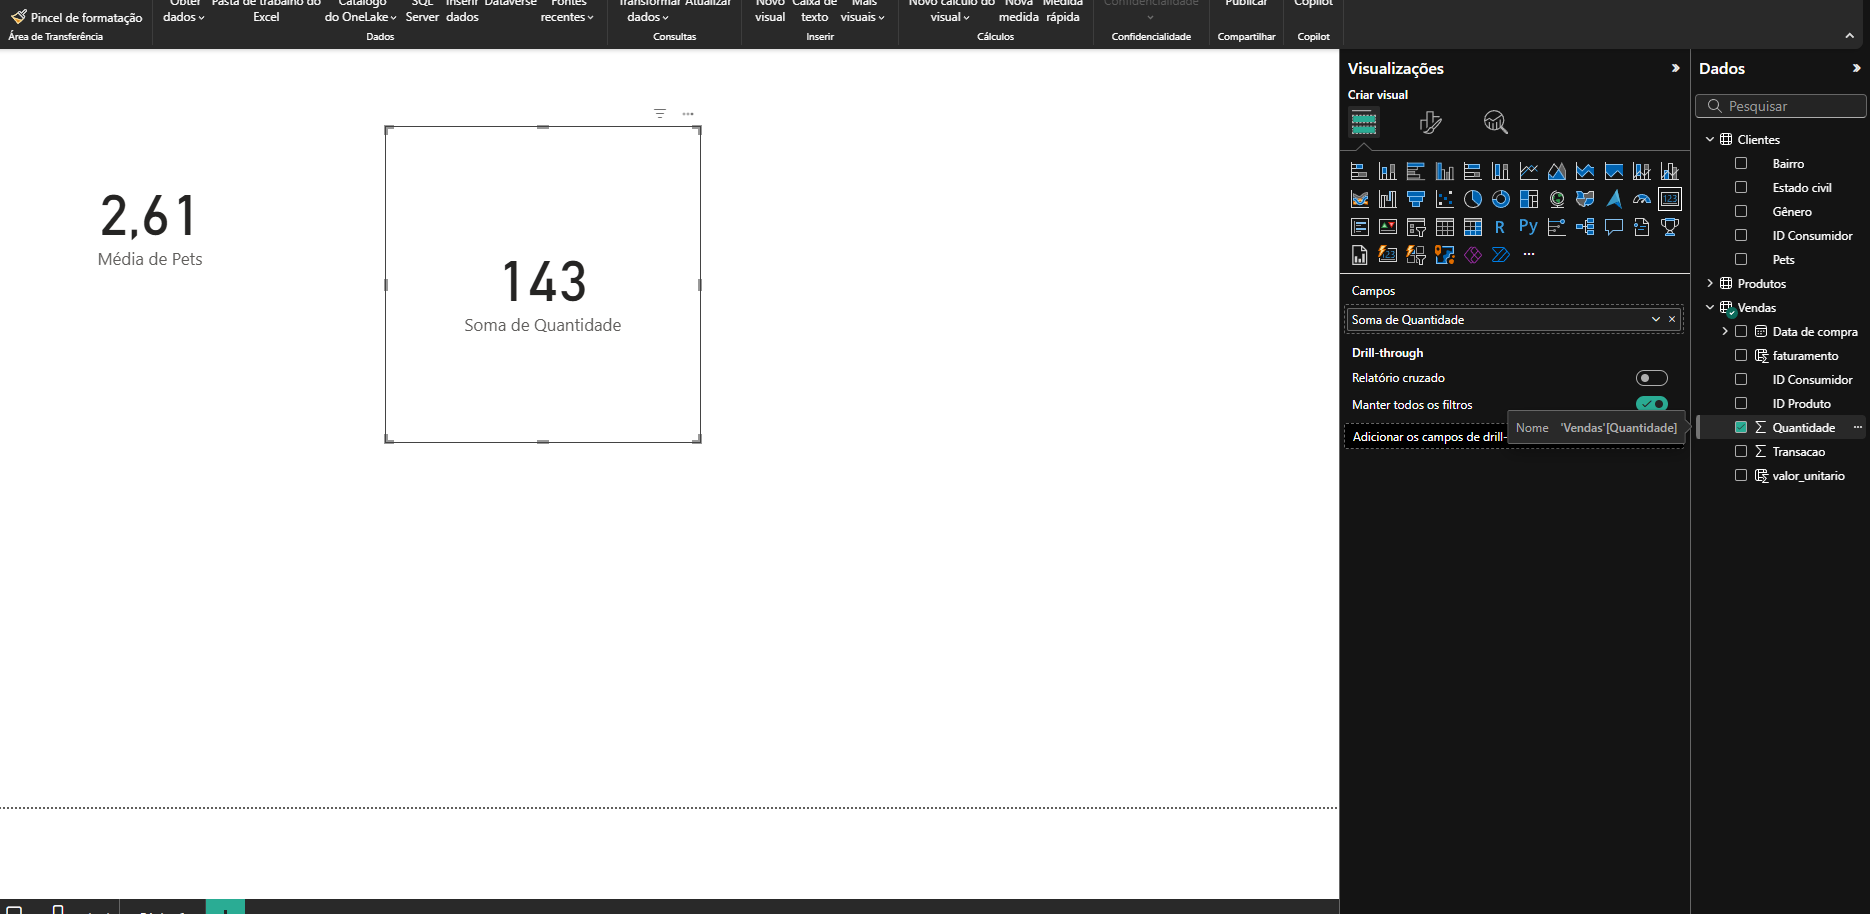Select the matrix visual
Image resolution: width=1870 pixels, height=914 pixels.
[x=1472, y=228]
